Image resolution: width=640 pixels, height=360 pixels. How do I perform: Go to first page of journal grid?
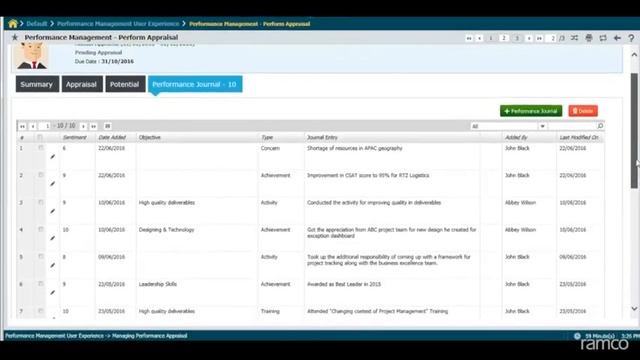point(22,126)
